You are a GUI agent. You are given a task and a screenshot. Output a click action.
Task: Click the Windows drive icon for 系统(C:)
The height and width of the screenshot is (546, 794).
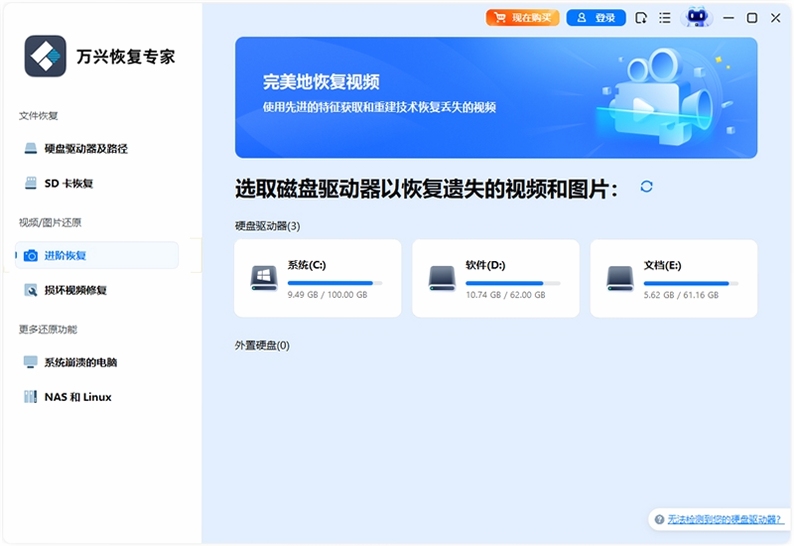coord(264,278)
